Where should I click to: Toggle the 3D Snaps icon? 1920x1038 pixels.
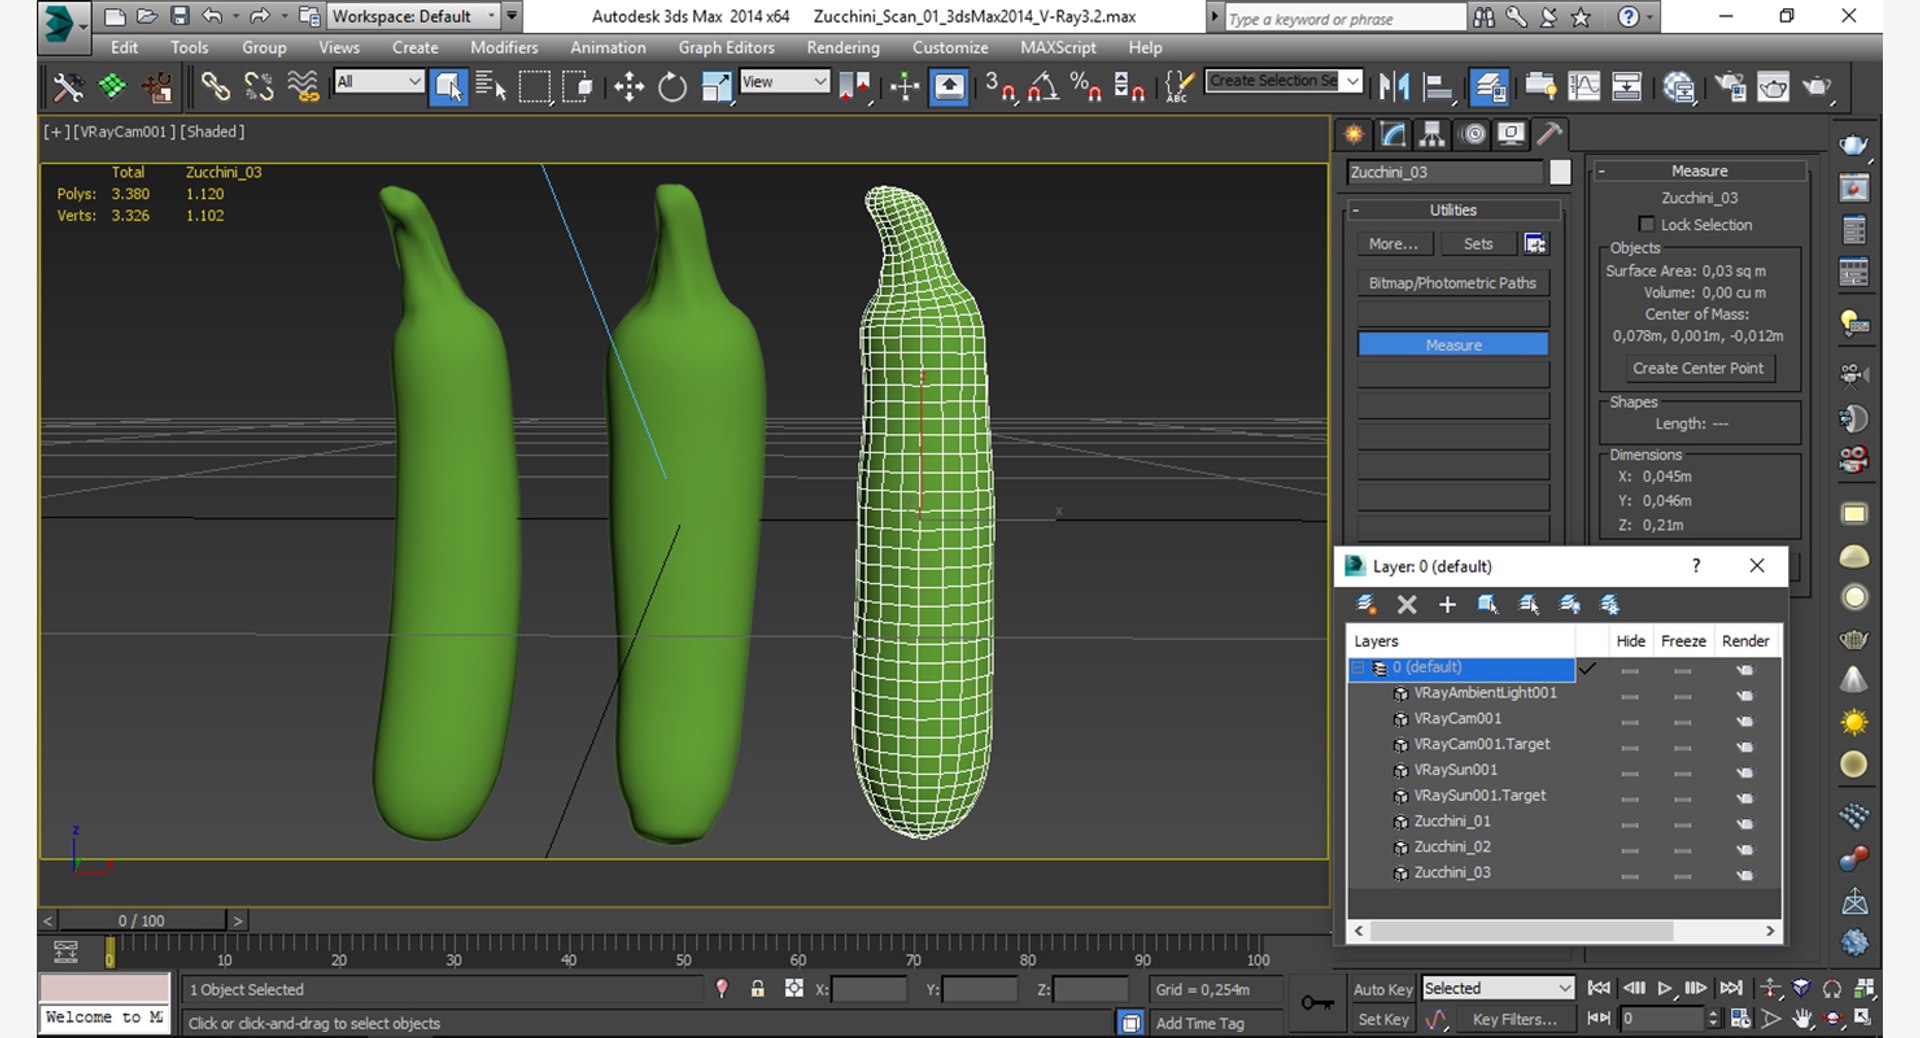(x=999, y=87)
